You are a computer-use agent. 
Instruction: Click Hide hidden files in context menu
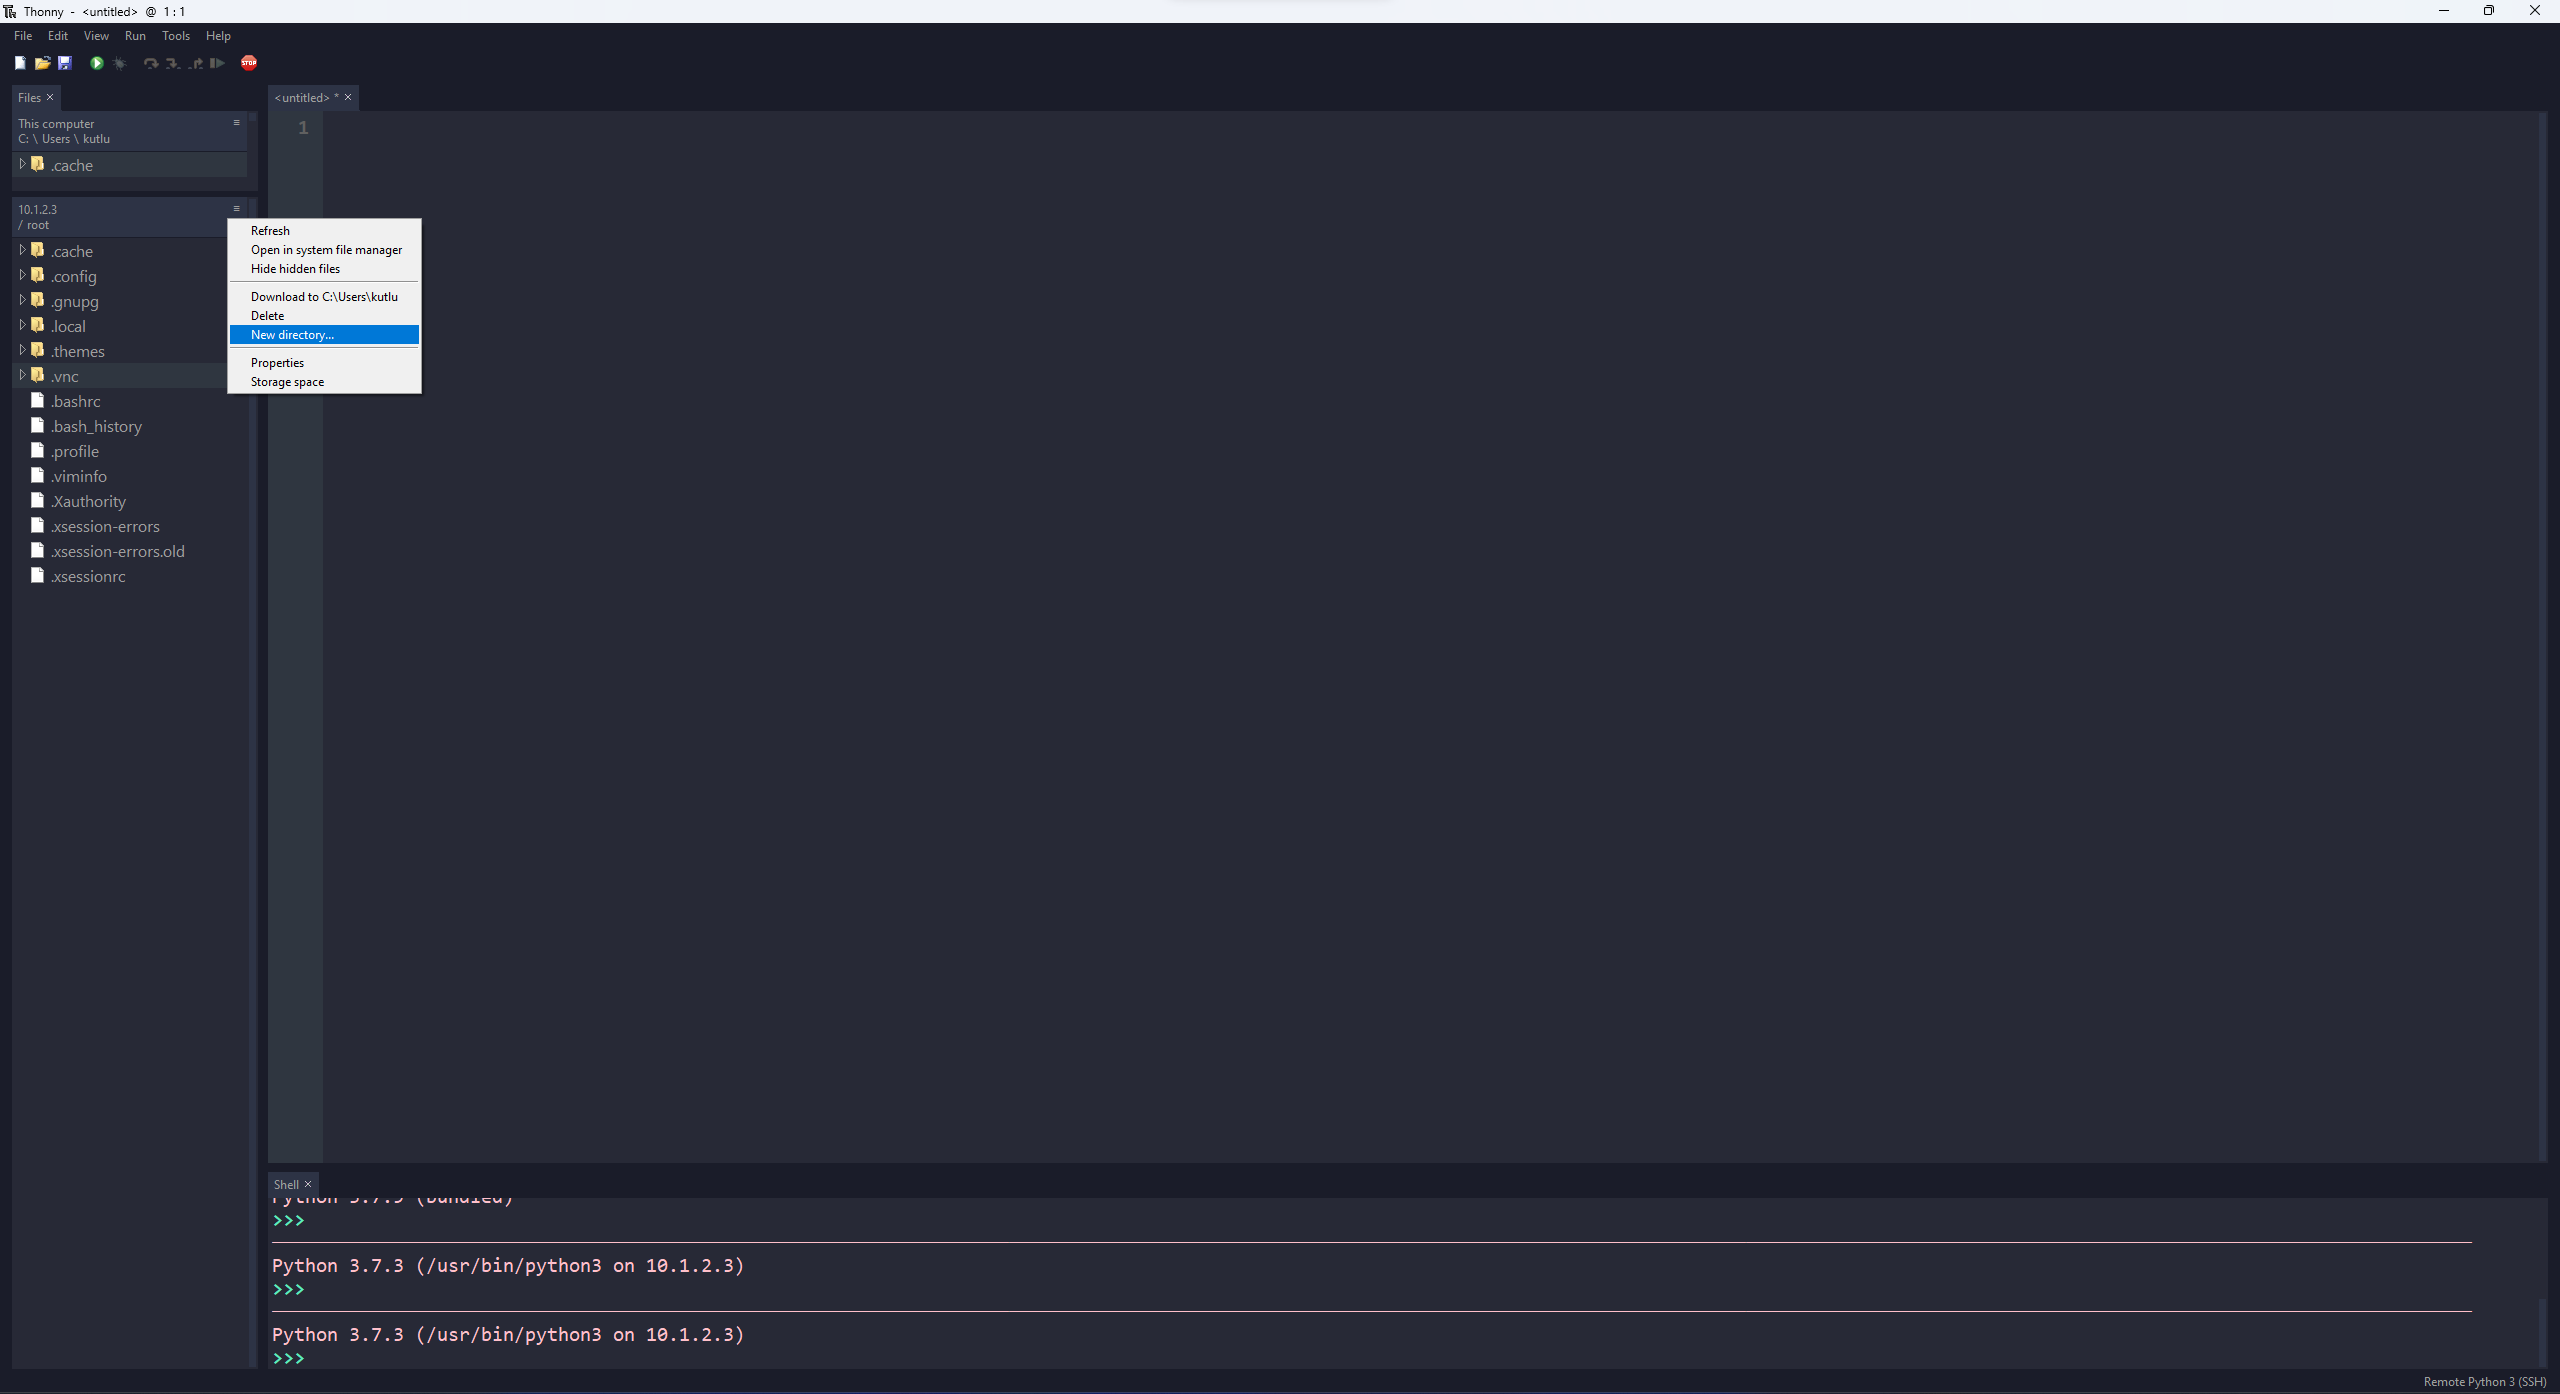click(295, 268)
